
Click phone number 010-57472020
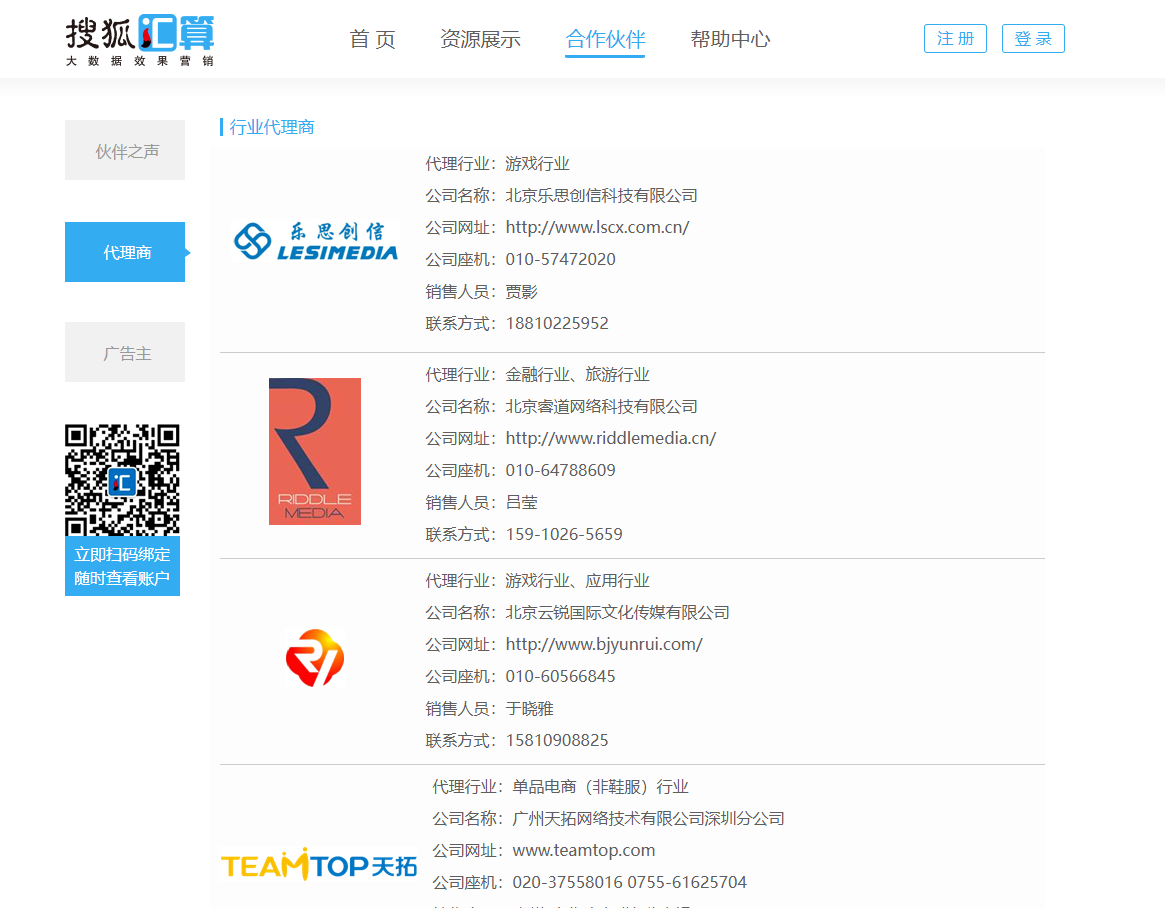(x=561, y=259)
